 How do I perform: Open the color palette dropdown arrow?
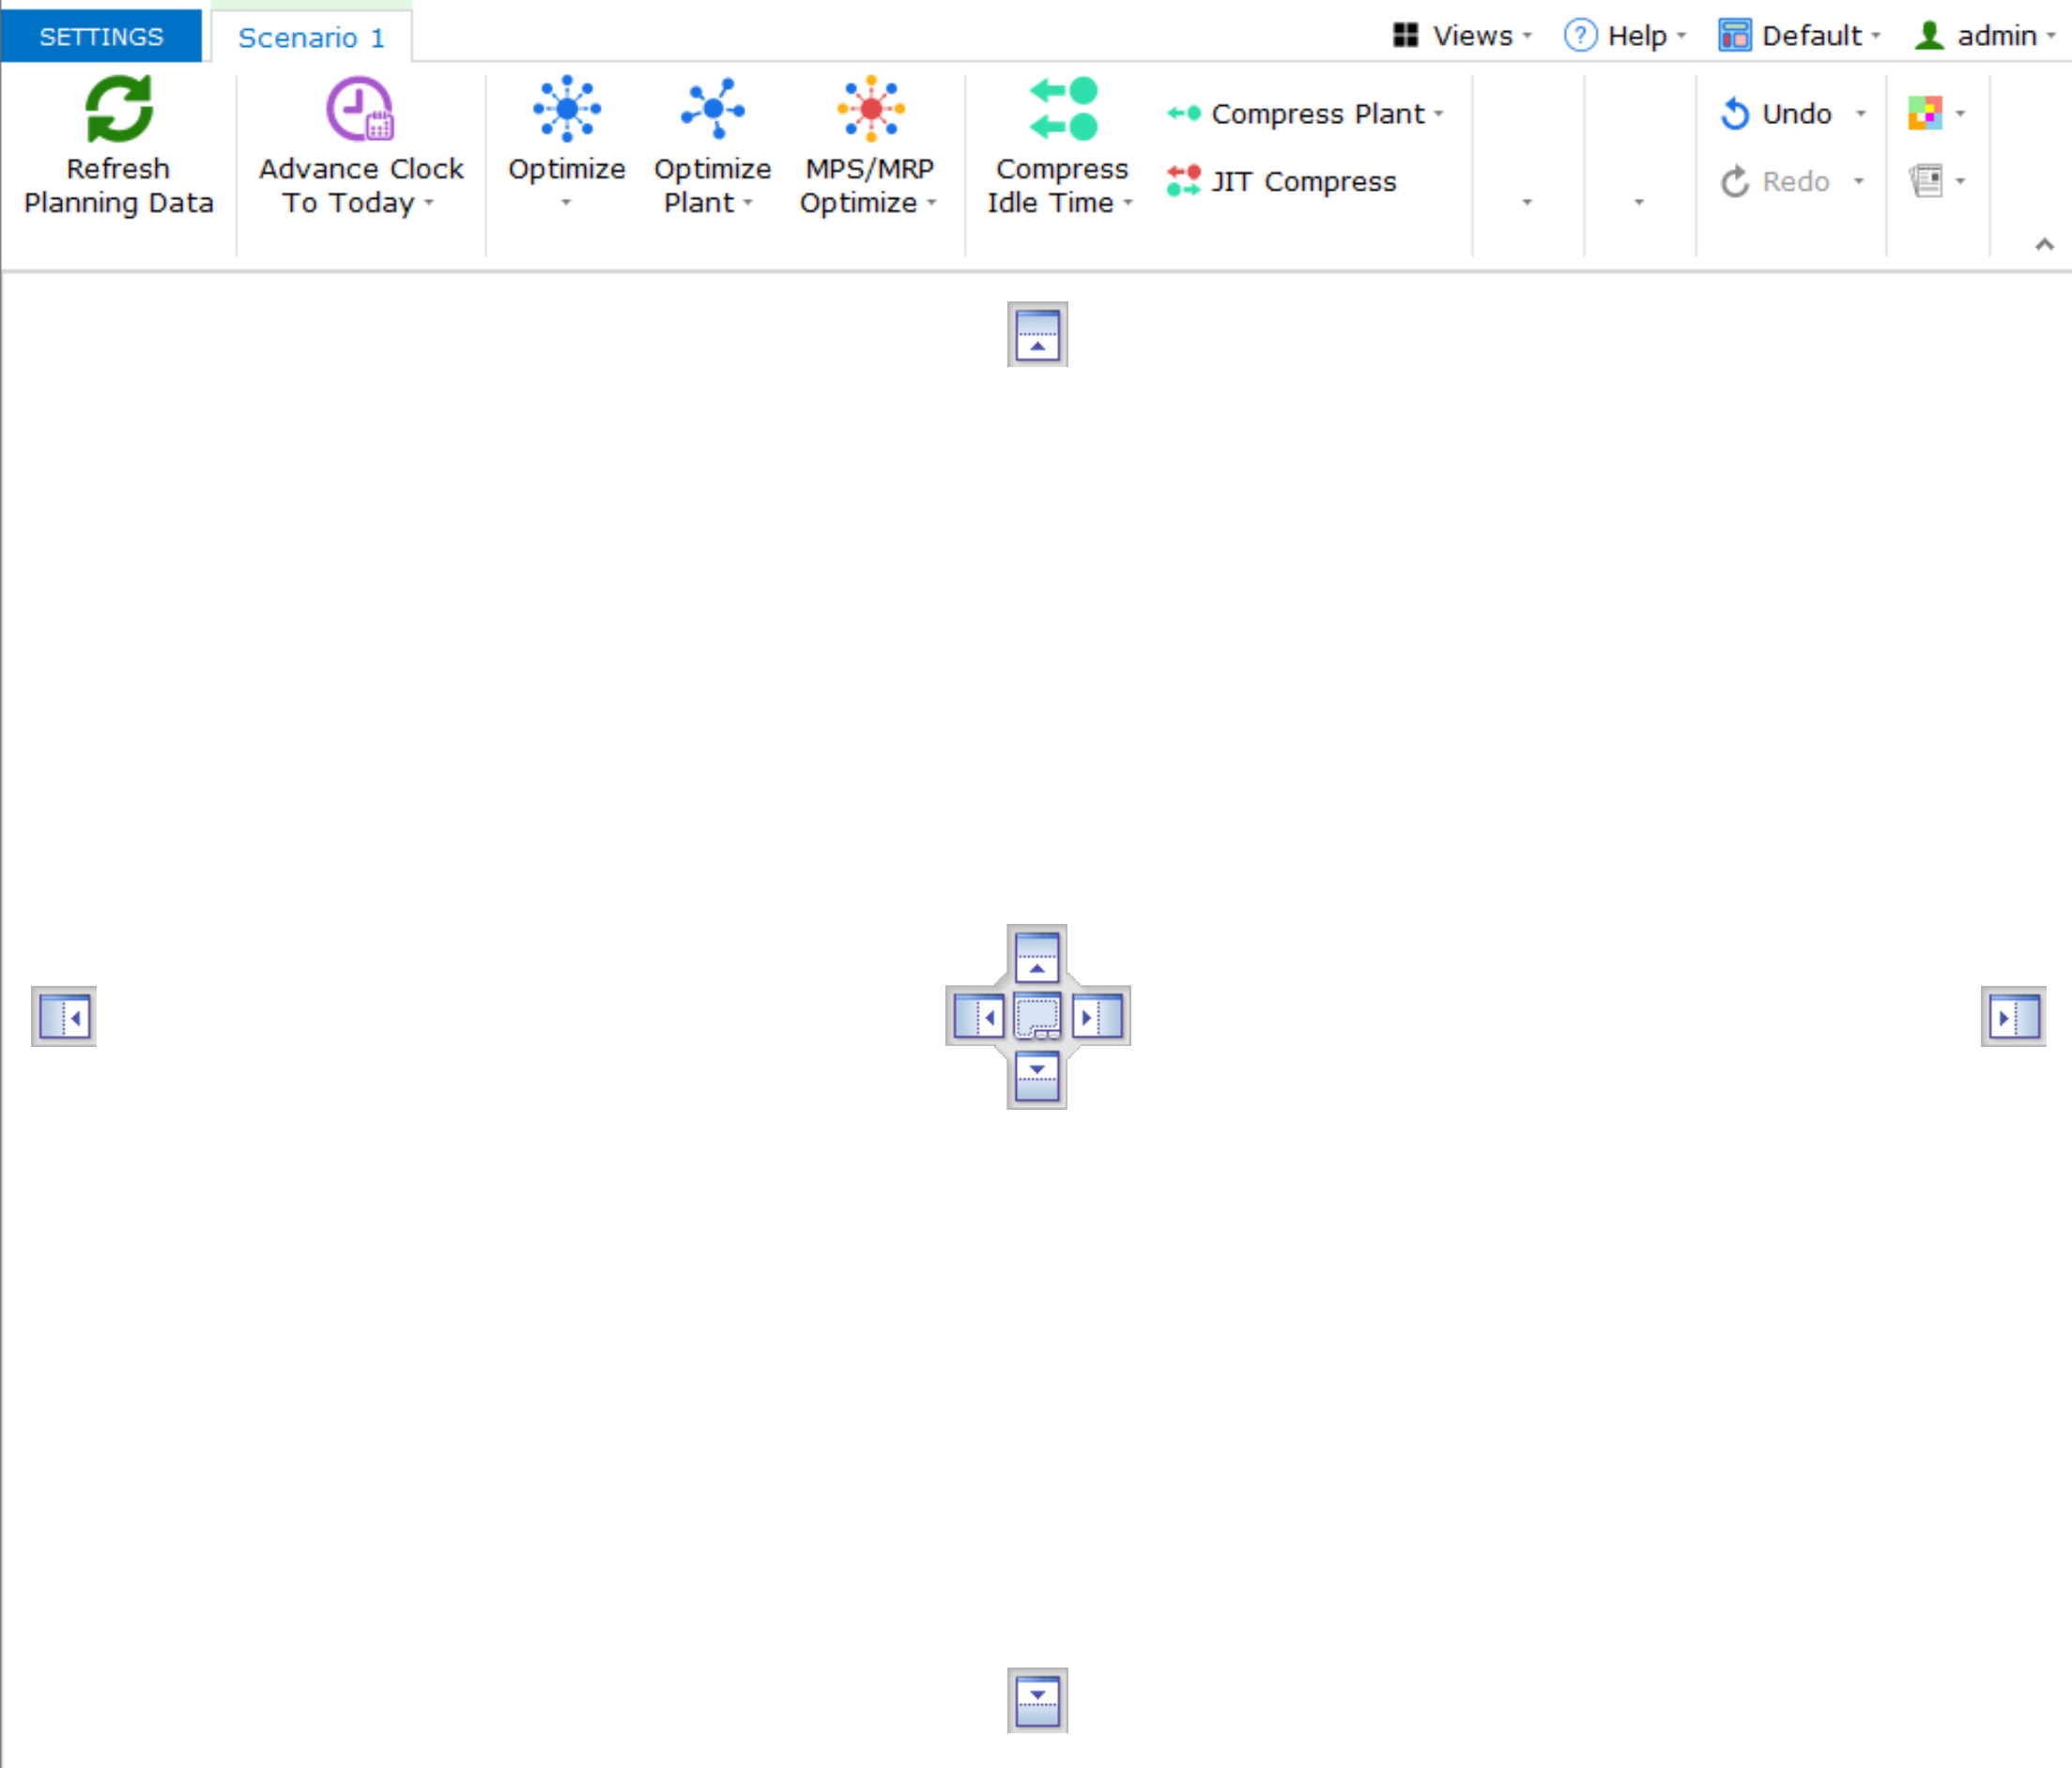(x=1960, y=114)
